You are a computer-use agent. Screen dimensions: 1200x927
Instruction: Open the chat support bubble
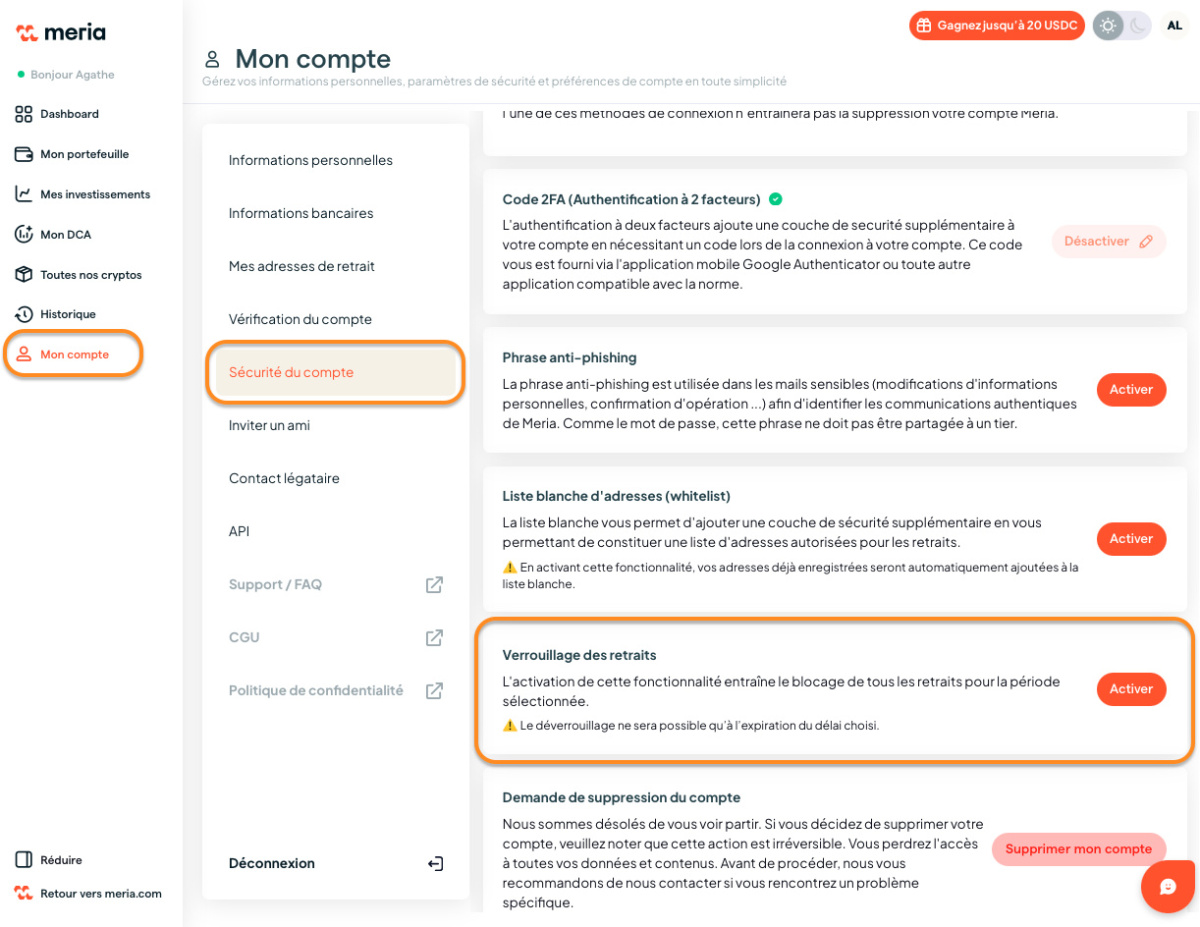[1167, 886]
